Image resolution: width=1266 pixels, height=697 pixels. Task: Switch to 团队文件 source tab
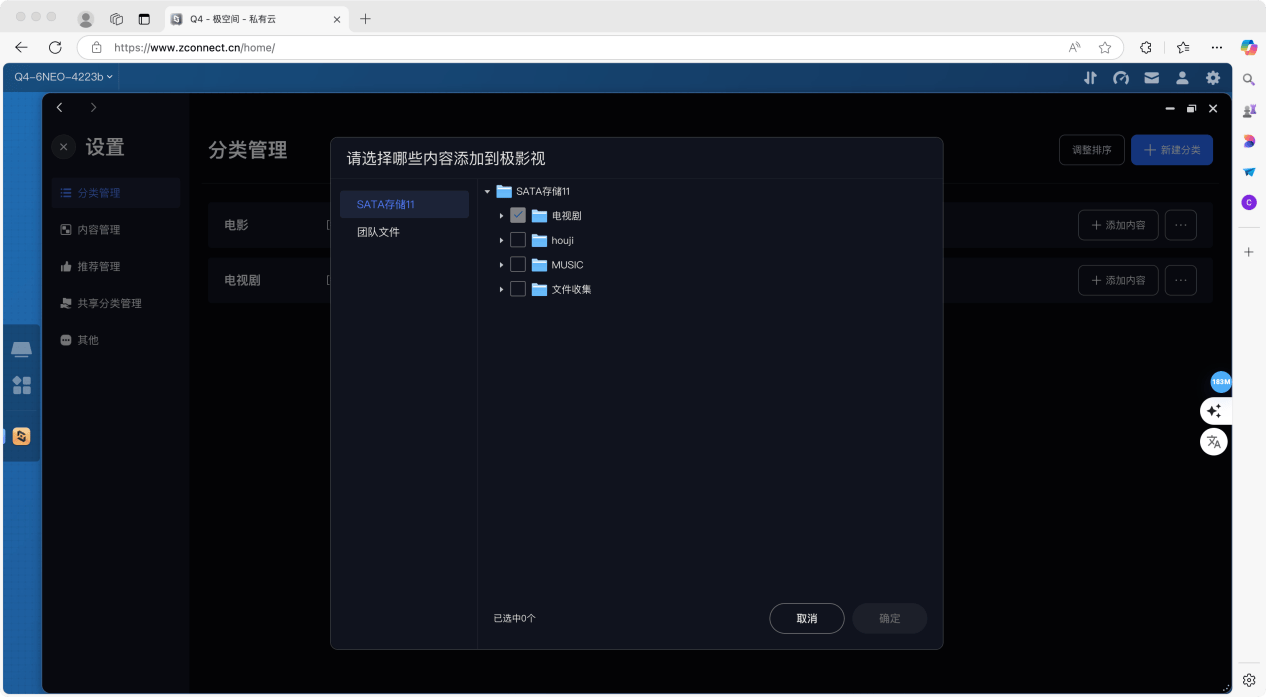378,232
